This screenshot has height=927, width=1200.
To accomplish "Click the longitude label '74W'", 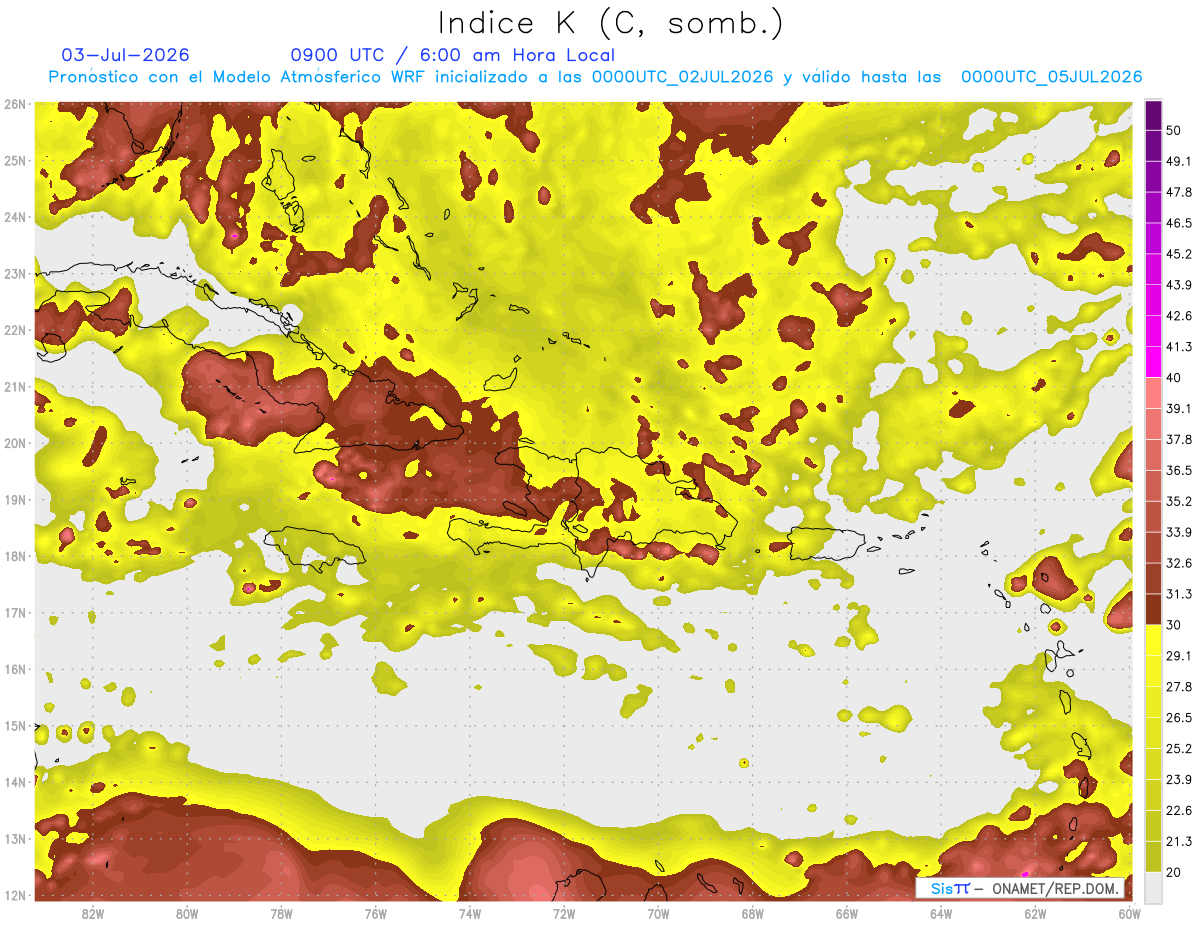I will (469, 913).
